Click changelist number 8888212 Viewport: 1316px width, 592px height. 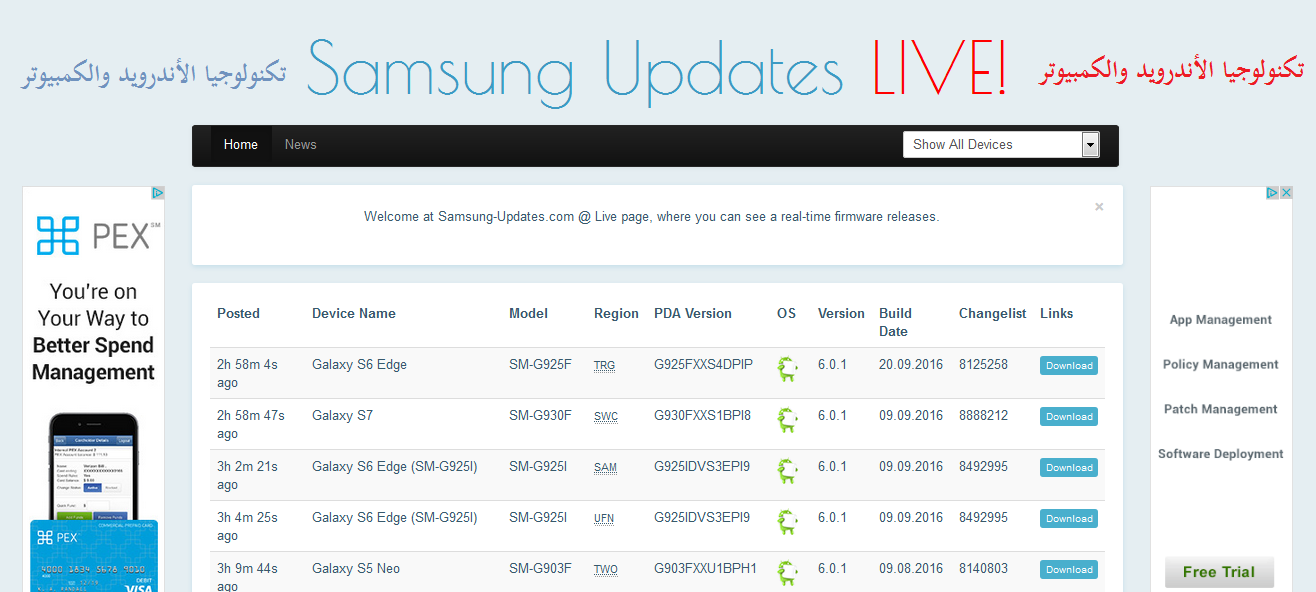983,415
